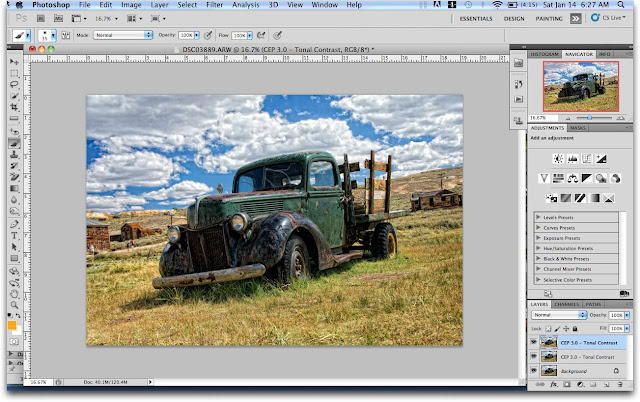This screenshot has height=402, width=640.
Task: Add a layer mask
Action: 567,384
